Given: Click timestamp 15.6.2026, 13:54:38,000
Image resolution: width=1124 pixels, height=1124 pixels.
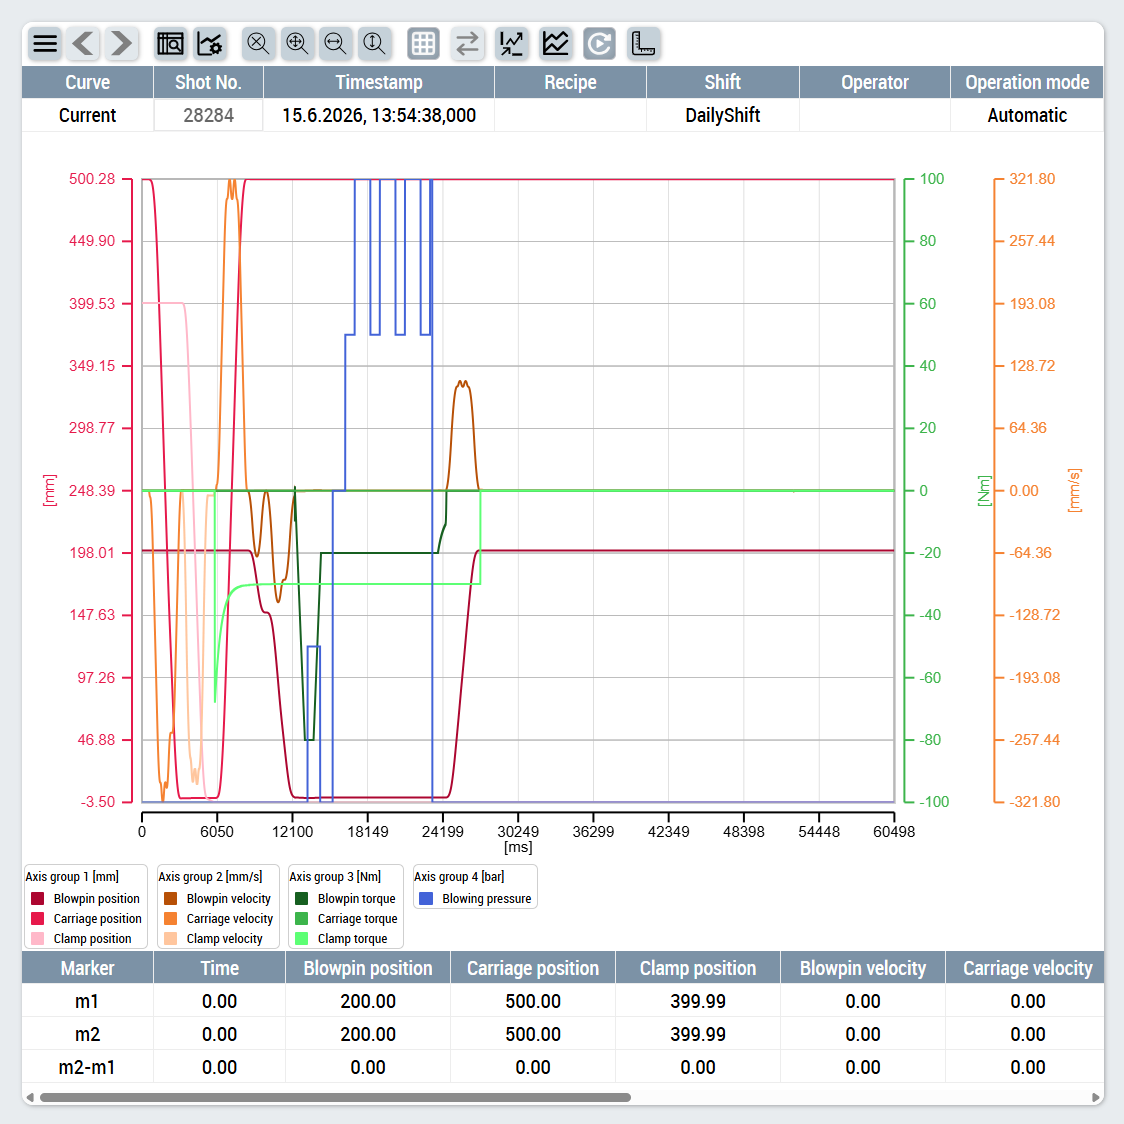Looking at the screenshot, I should 379,115.
